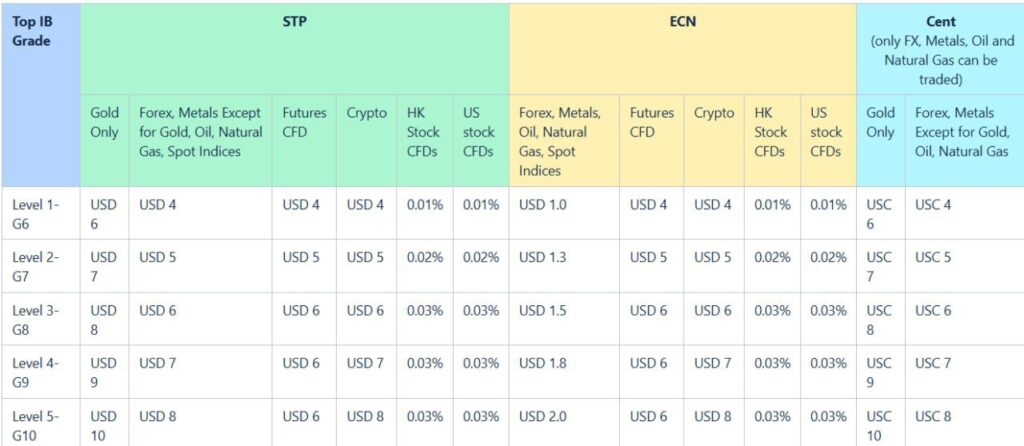The image size is (1024, 446).
Task: Click the USD 1.3 cell
Action: 564,266
